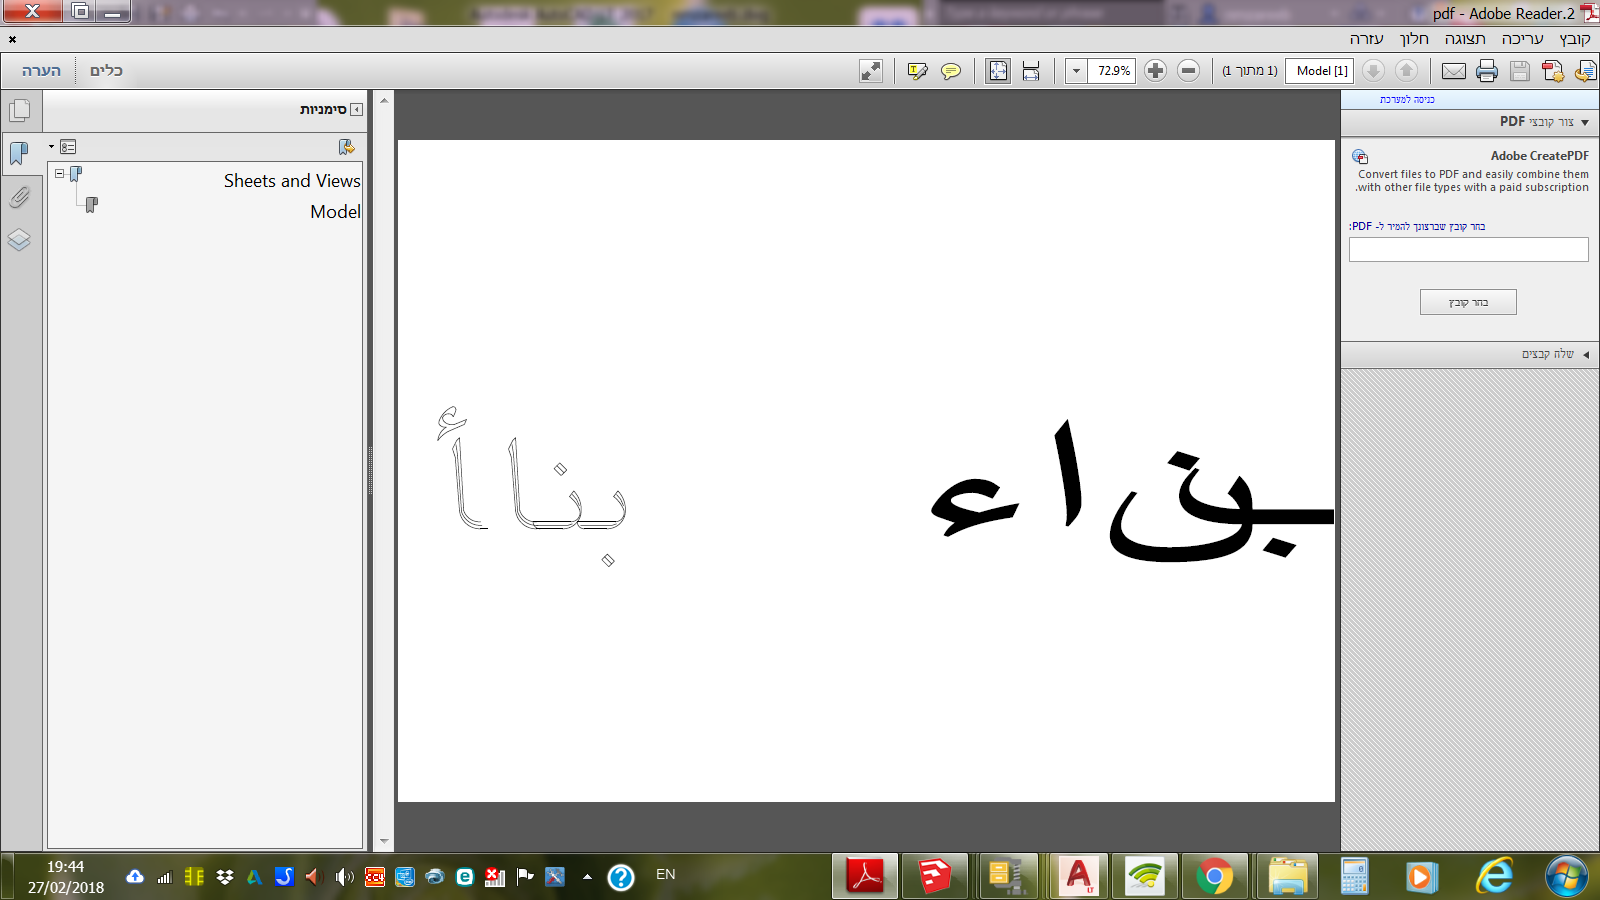The width and height of the screenshot is (1600, 900).
Task: Collapse the Sheets and Views bookmark
Action: (x=58, y=172)
